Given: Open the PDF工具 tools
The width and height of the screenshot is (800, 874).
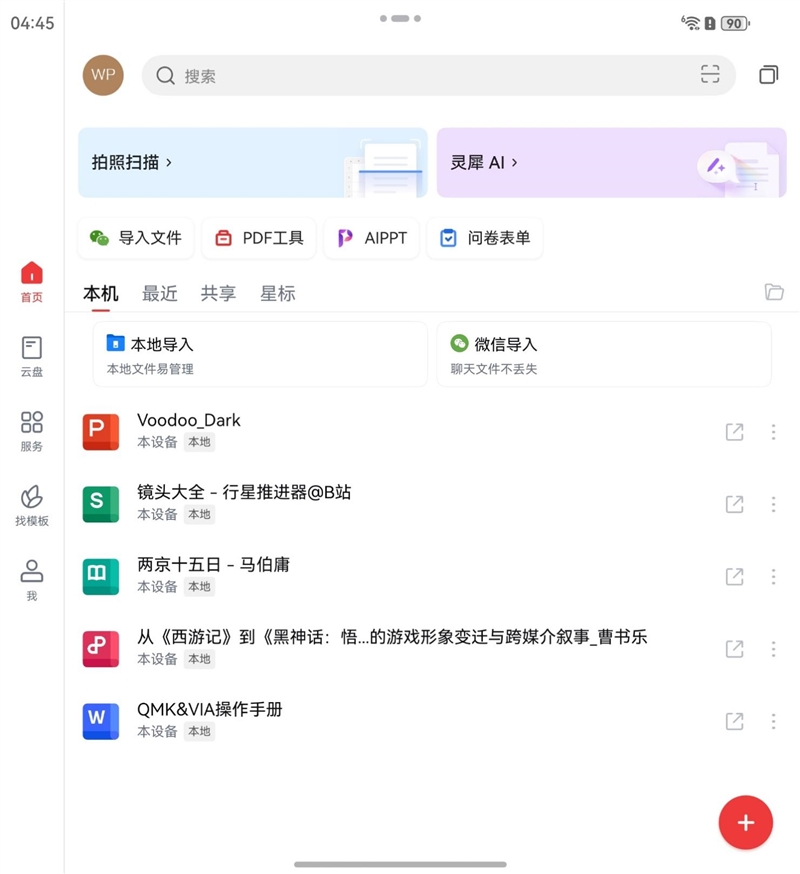Looking at the screenshot, I should coord(258,238).
